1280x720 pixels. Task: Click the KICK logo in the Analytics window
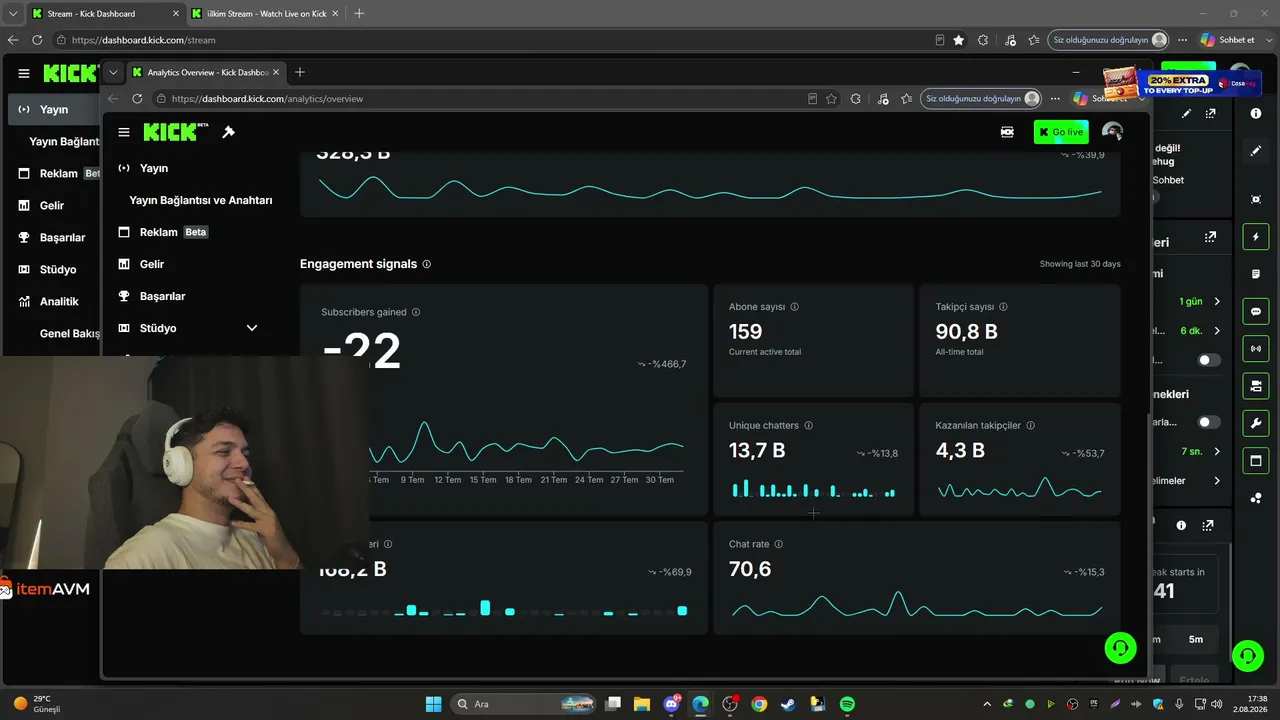click(x=175, y=132)
